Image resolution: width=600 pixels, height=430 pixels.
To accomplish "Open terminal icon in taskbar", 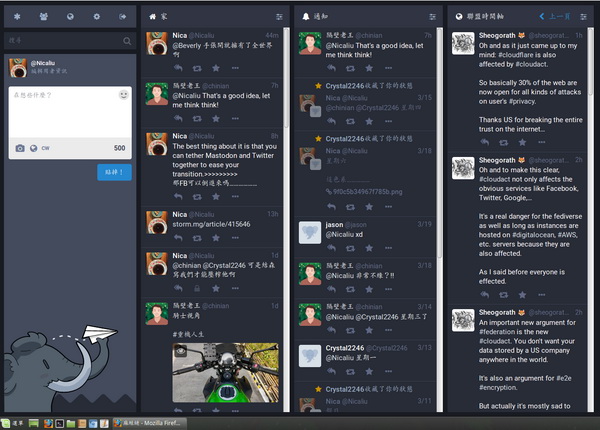I will click(x=59, y=423).
